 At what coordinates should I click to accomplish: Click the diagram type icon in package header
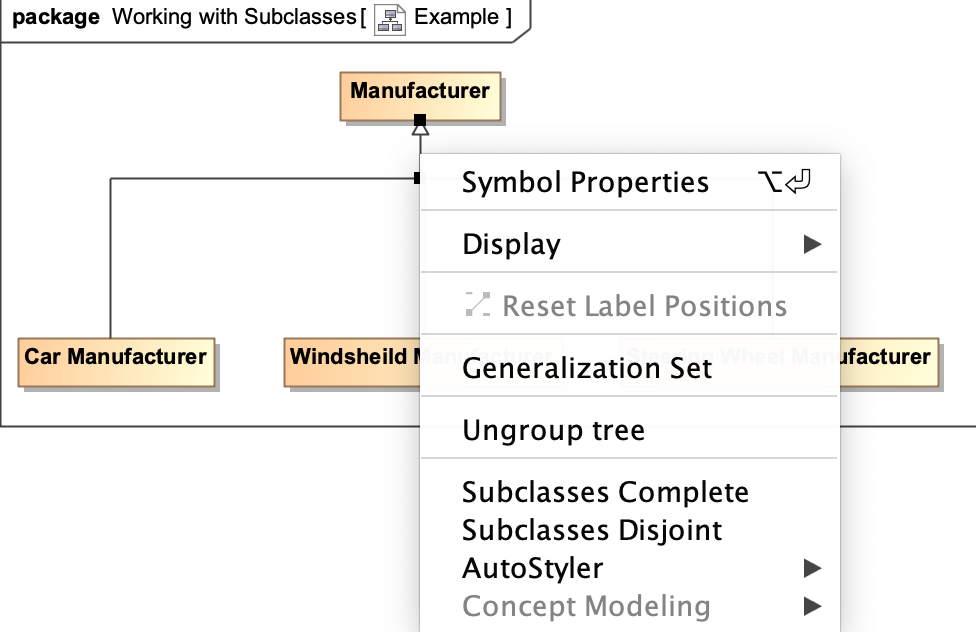pyautogui.click(x=389, y=19)
